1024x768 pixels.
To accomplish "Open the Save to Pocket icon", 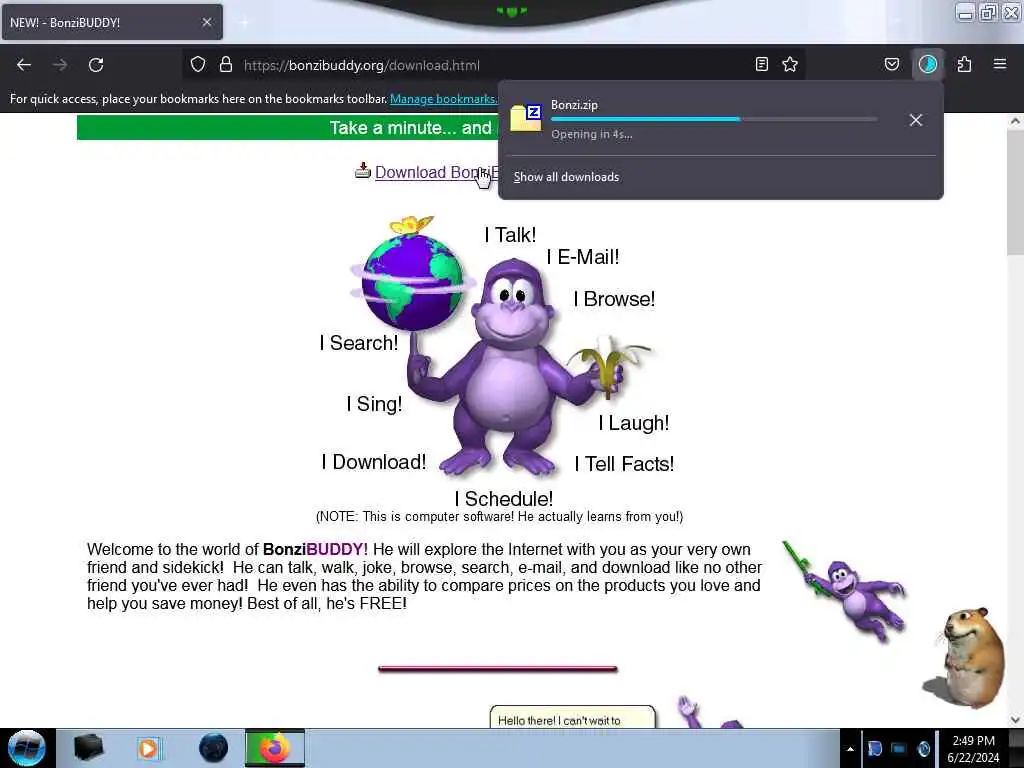I will point(891,64).
